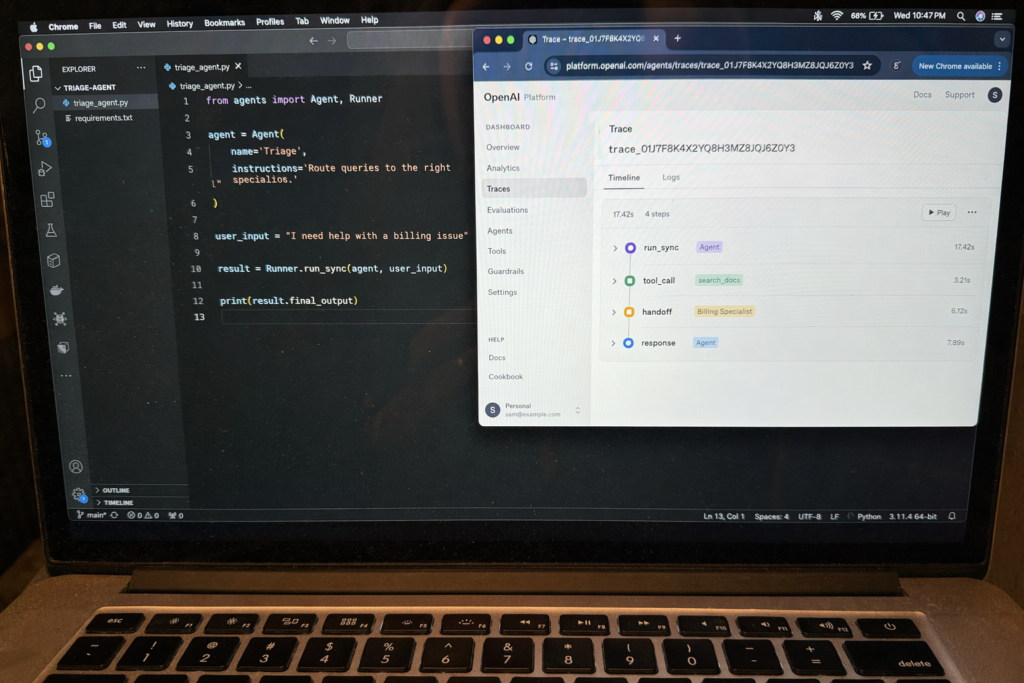Open the Search view in activity bar
This screenshot has width=1024, height=683.
[39, 104]
